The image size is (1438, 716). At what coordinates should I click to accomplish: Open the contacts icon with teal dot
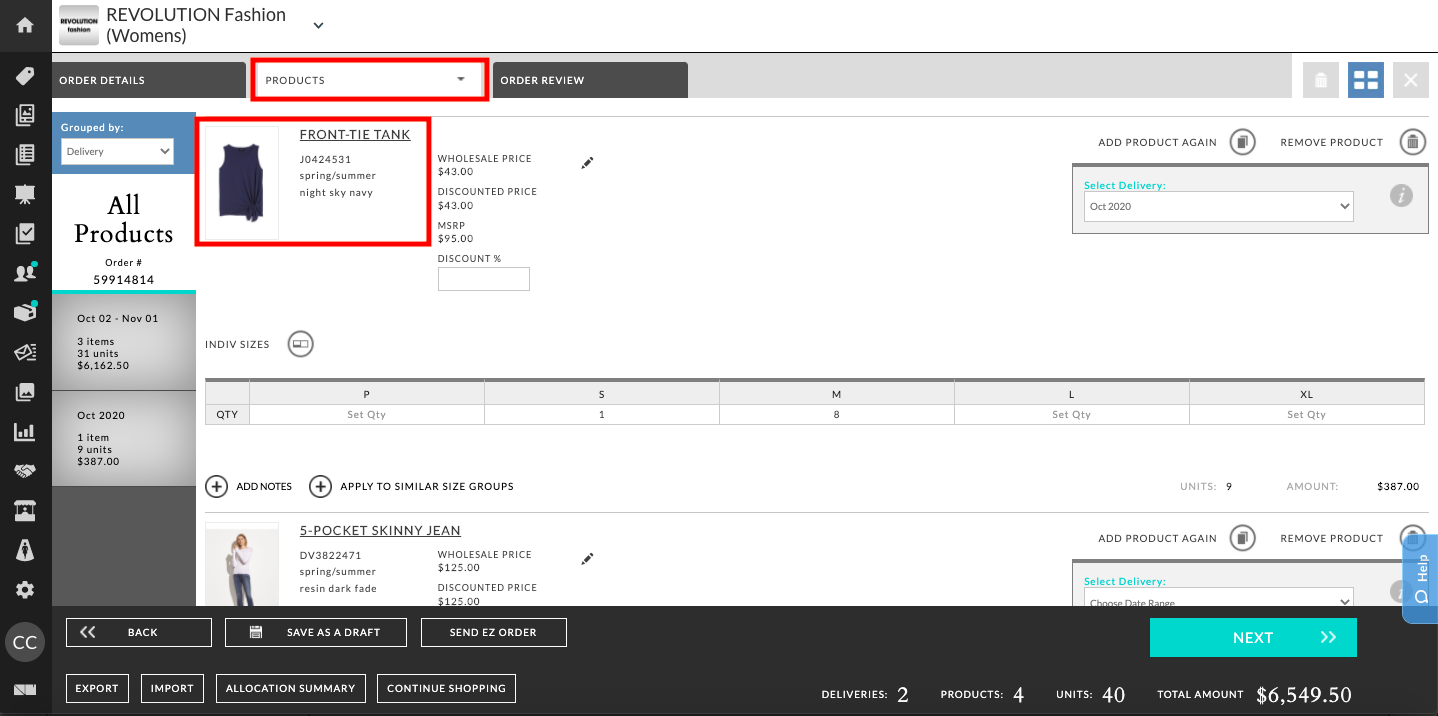[x=25, y=273]
